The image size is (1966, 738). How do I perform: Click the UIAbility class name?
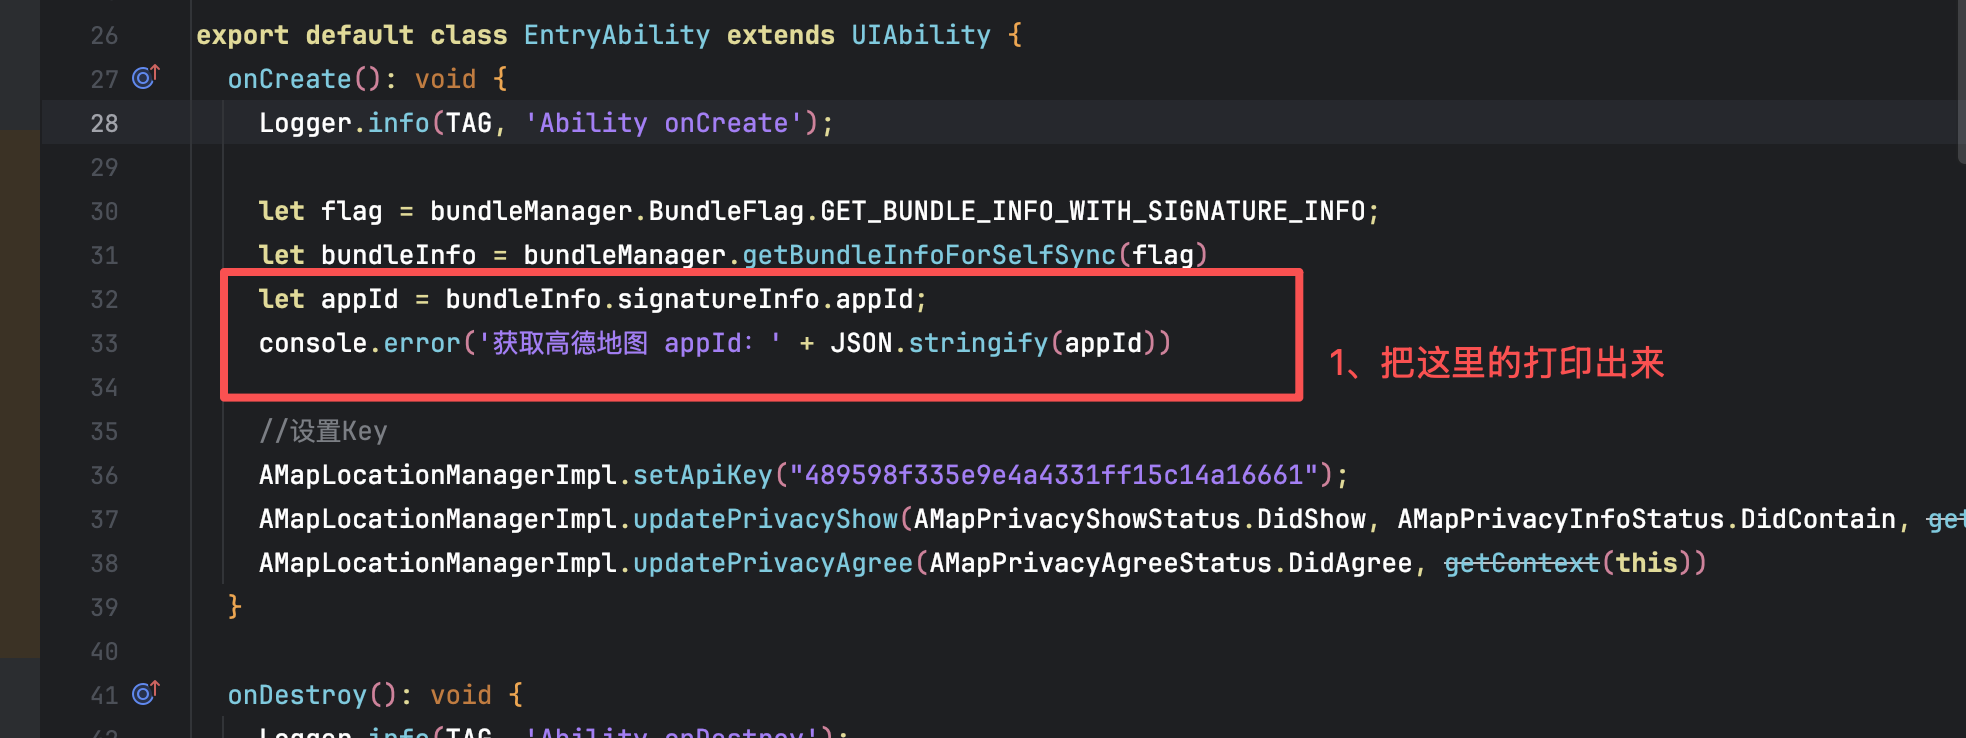pos(920,35)
